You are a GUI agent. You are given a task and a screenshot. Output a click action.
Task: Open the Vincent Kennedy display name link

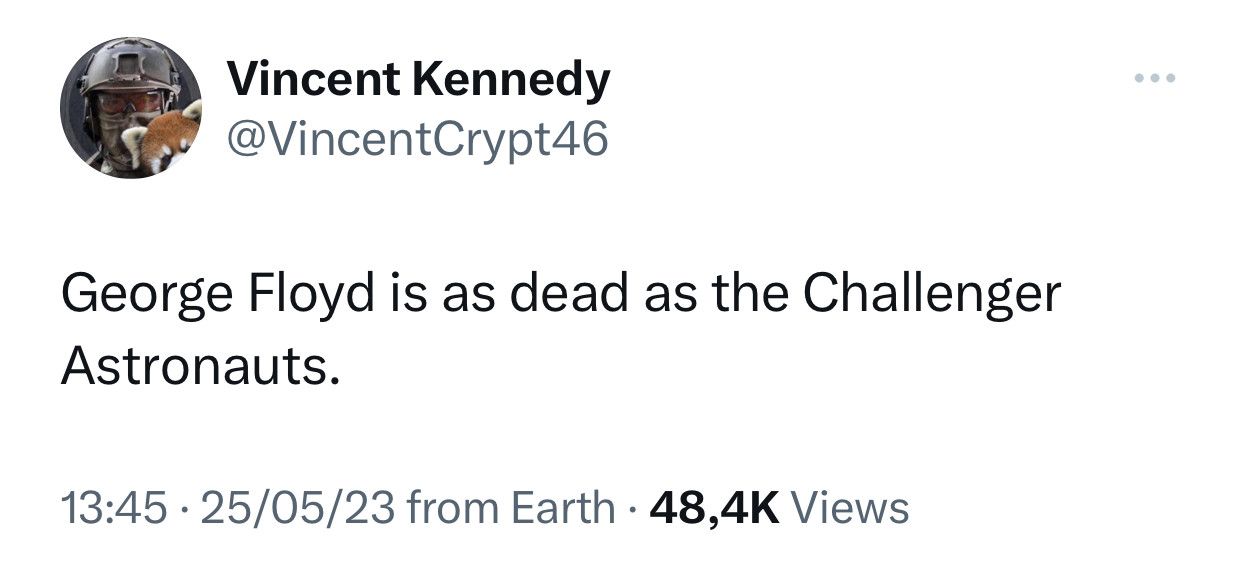point(418,78)
